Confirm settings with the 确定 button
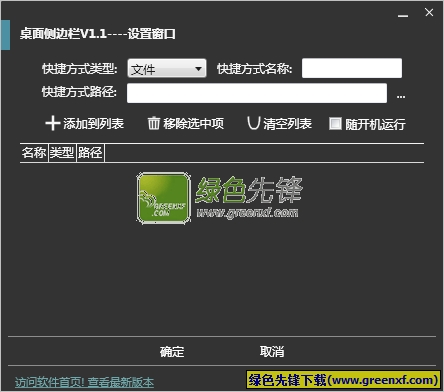The height and width of the screenshot is (392, 444). click(172, 352)
